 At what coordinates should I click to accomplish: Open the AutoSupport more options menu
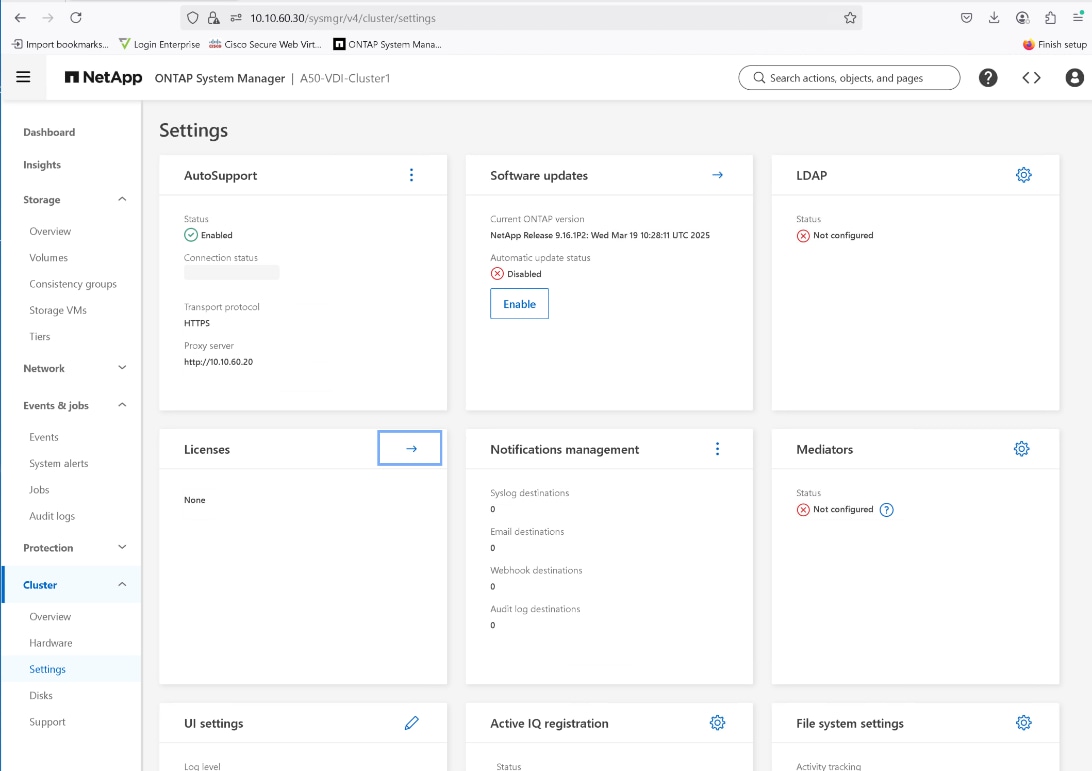pos(412,175)
